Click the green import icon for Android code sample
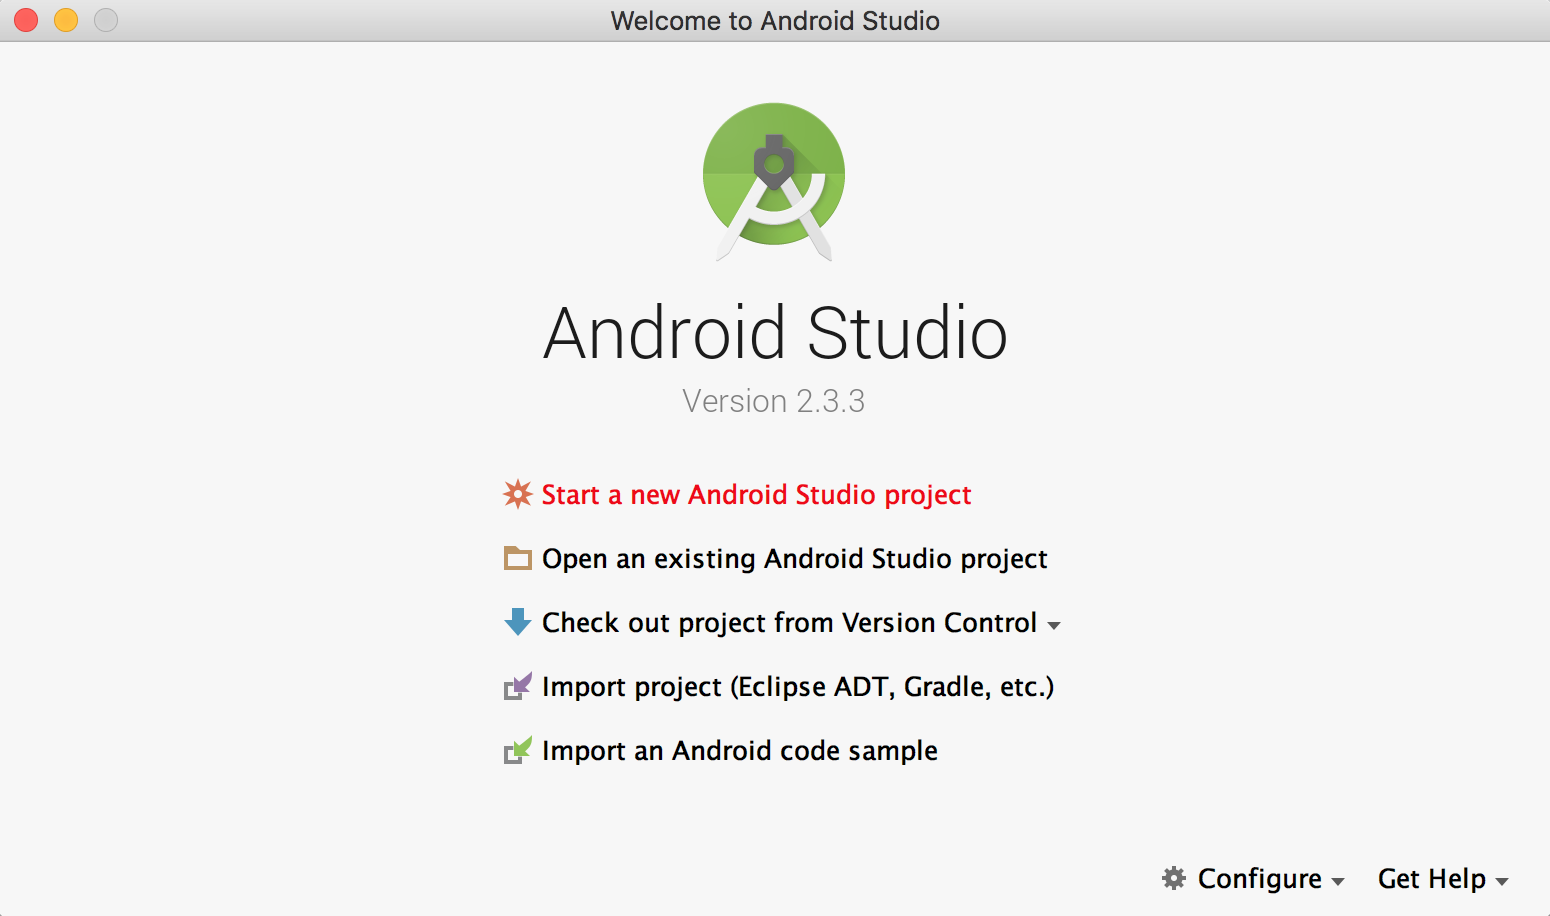Viewport: 1550px width, 916px height. (x=517, y=750)
